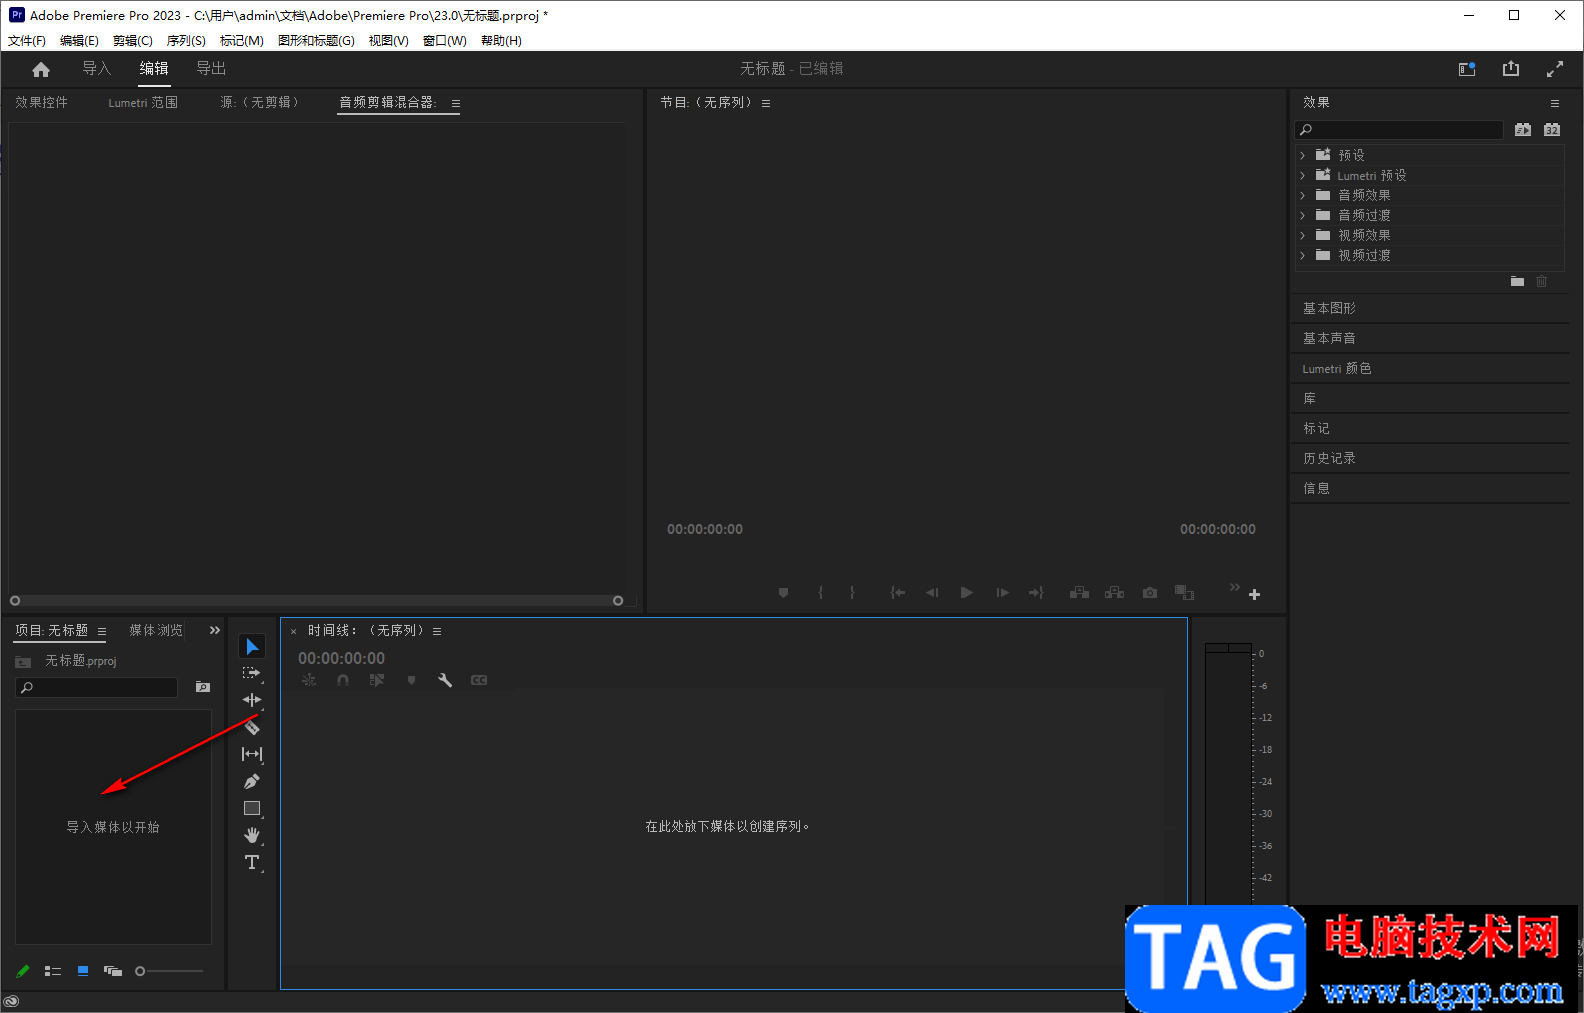This screenshot has width=1584, height=1013.
Task: Toggle project writable green pencil icon
Action: point(23,971)
